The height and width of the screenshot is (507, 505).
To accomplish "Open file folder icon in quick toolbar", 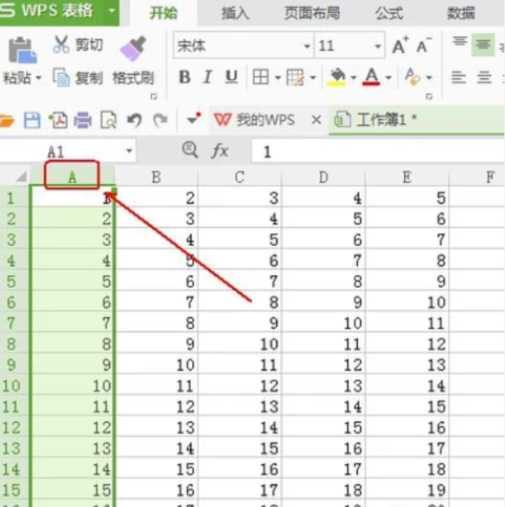I will 6,120.
